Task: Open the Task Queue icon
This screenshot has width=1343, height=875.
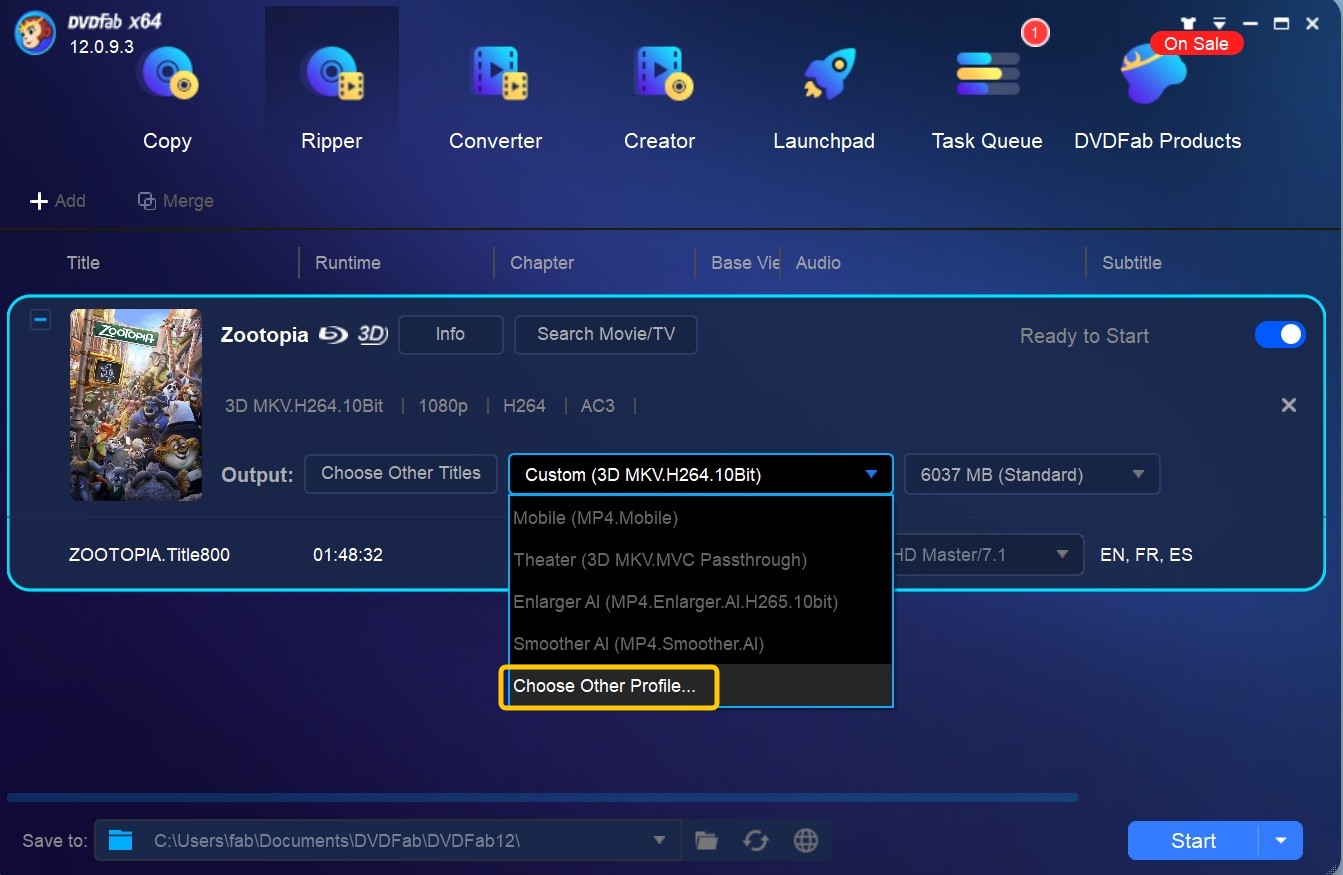Action: (987, 76)
